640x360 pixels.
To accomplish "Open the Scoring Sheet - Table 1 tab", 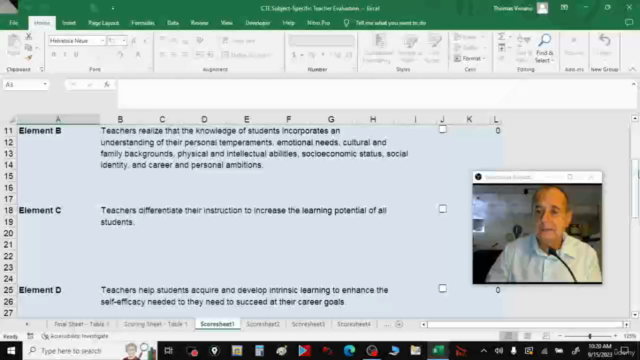I will (155, 324).
